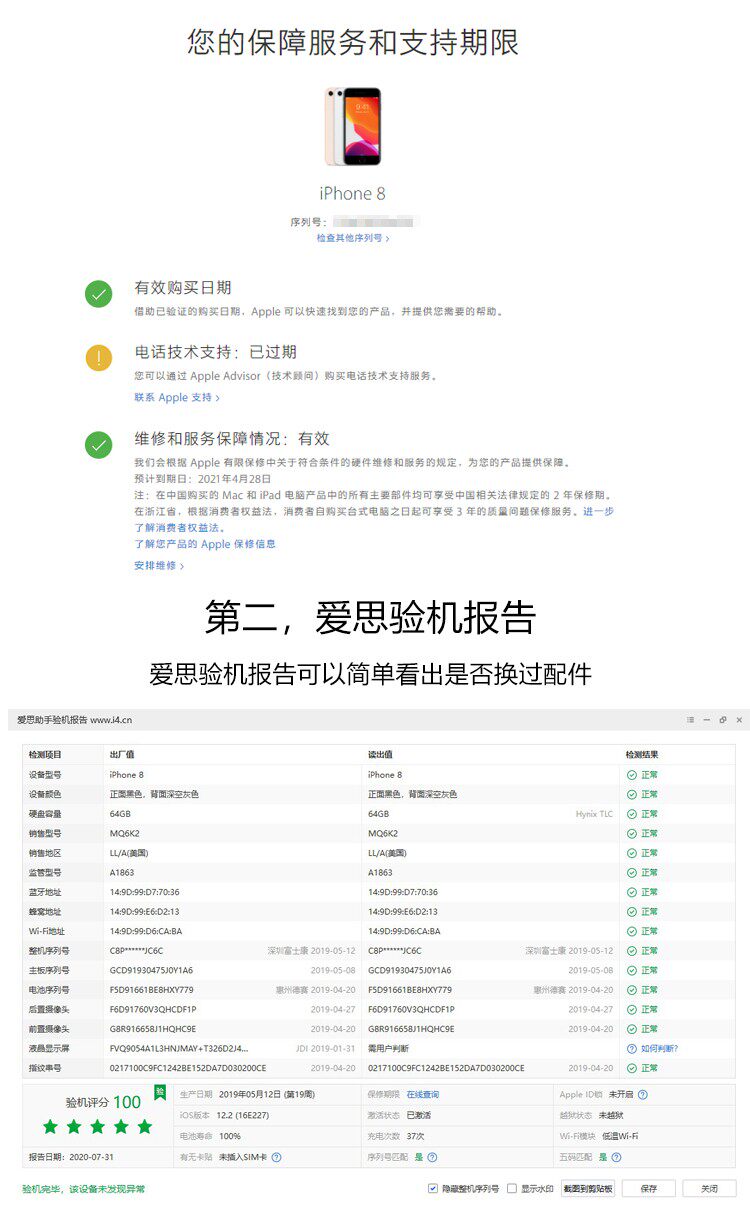Viewport: 750px width, 1214px height.
Task: Click the green checkmark beside 有效购买日期
Action: click(98, 294)
